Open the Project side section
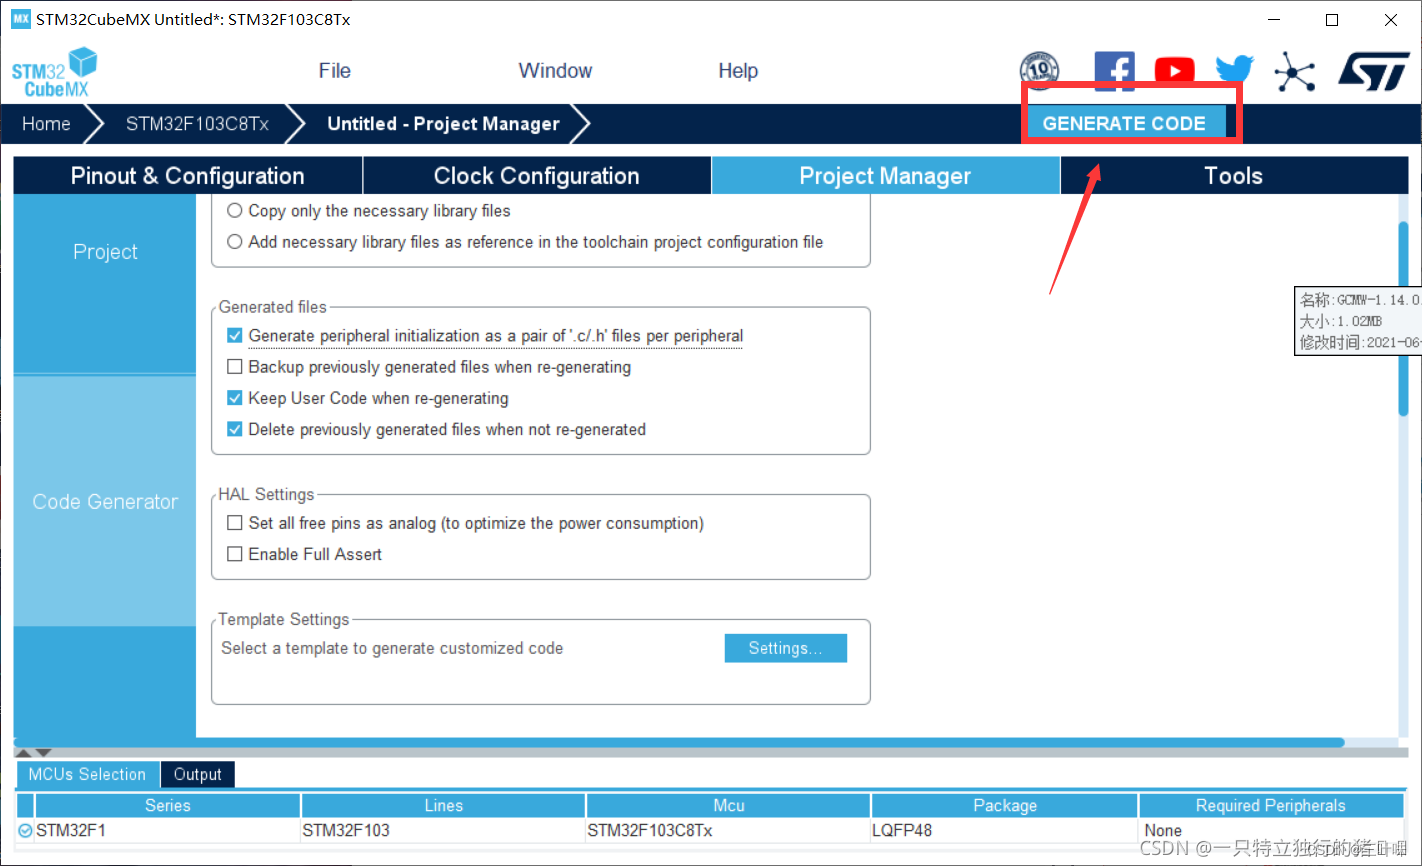 [105, 252]
